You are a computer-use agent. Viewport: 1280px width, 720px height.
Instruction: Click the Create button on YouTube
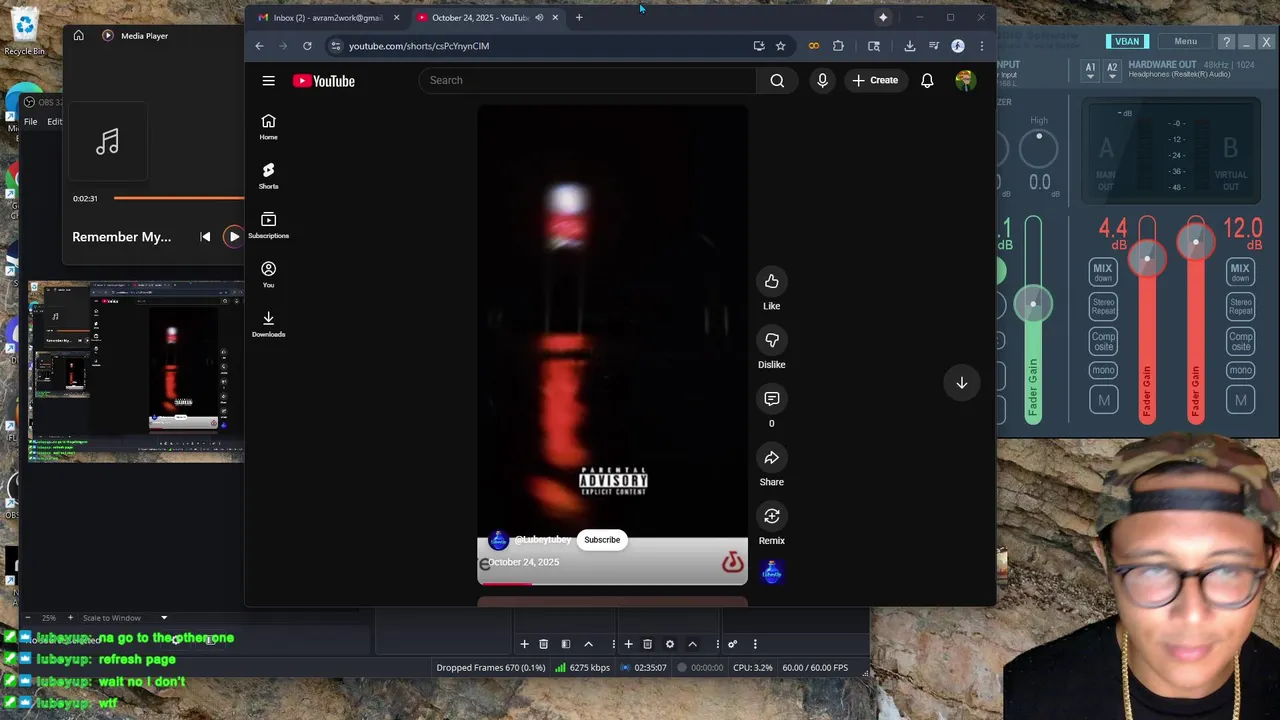pyautogui.click(x=875, y=80)
